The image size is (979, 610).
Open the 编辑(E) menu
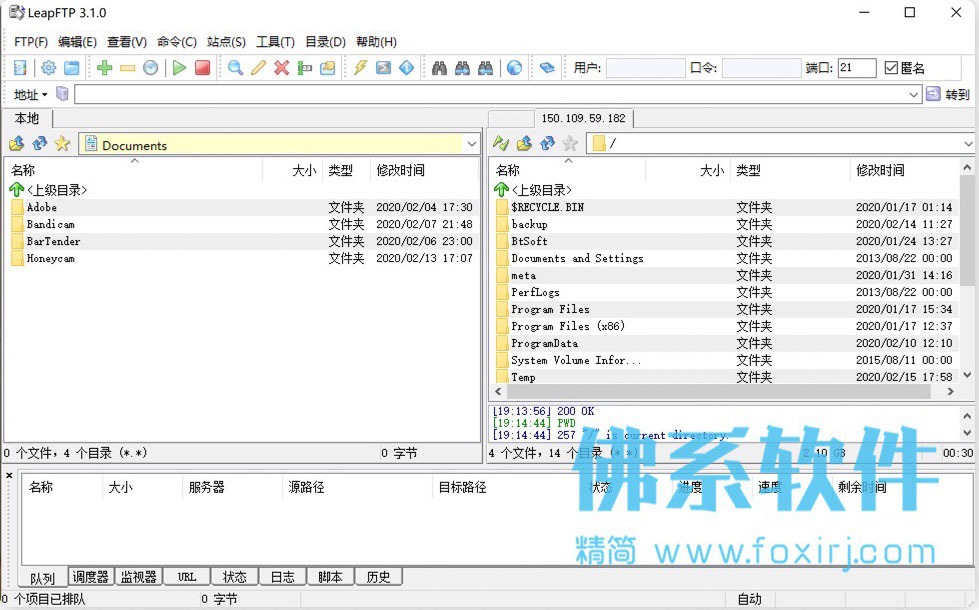click(77, 42)
